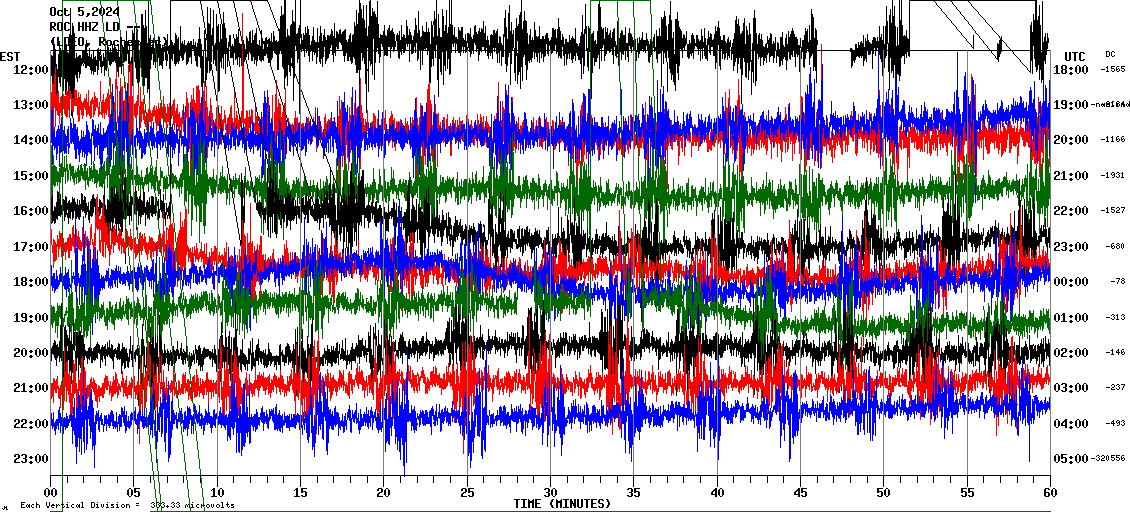Click the 45 minute axis marker
Viewport: 1130px width, 519px height.
pos(800,493)
